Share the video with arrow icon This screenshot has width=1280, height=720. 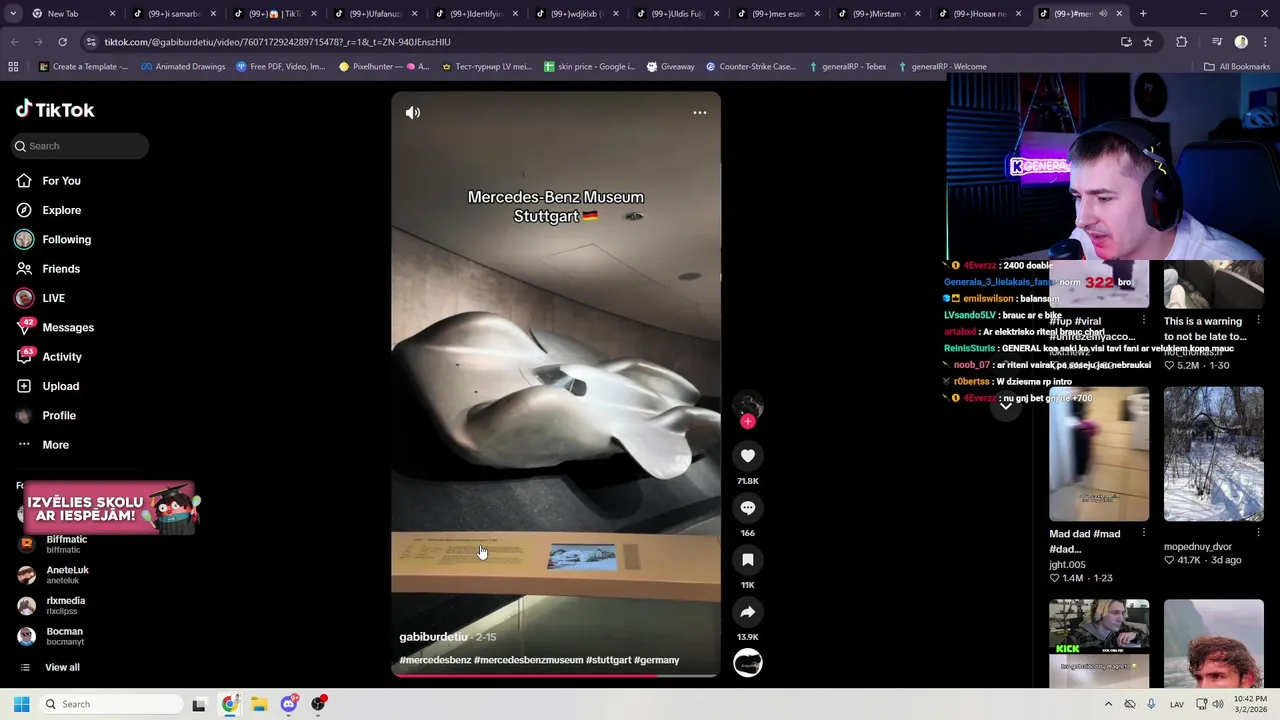tap(747, 612)
